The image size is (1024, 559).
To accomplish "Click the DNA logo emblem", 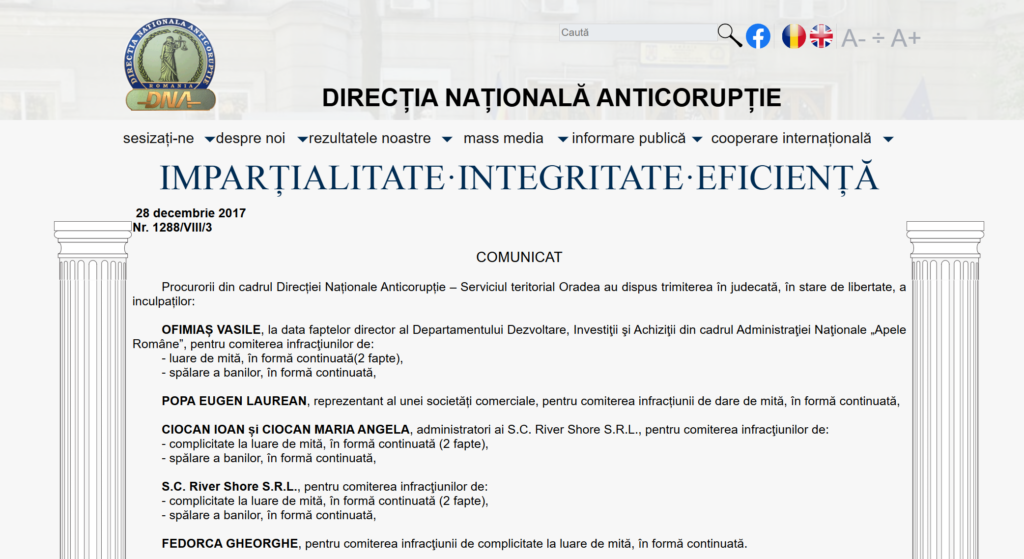I will tap(170, 65).
